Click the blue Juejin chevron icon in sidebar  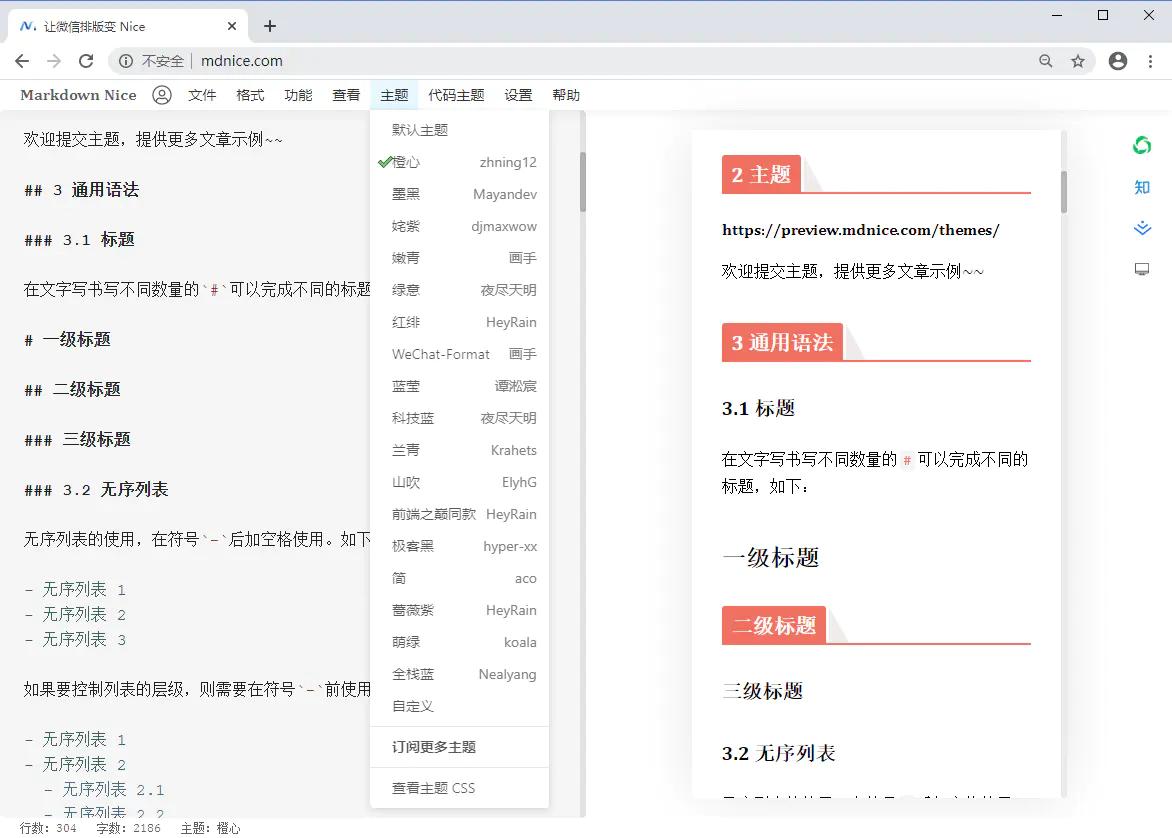1141,227
